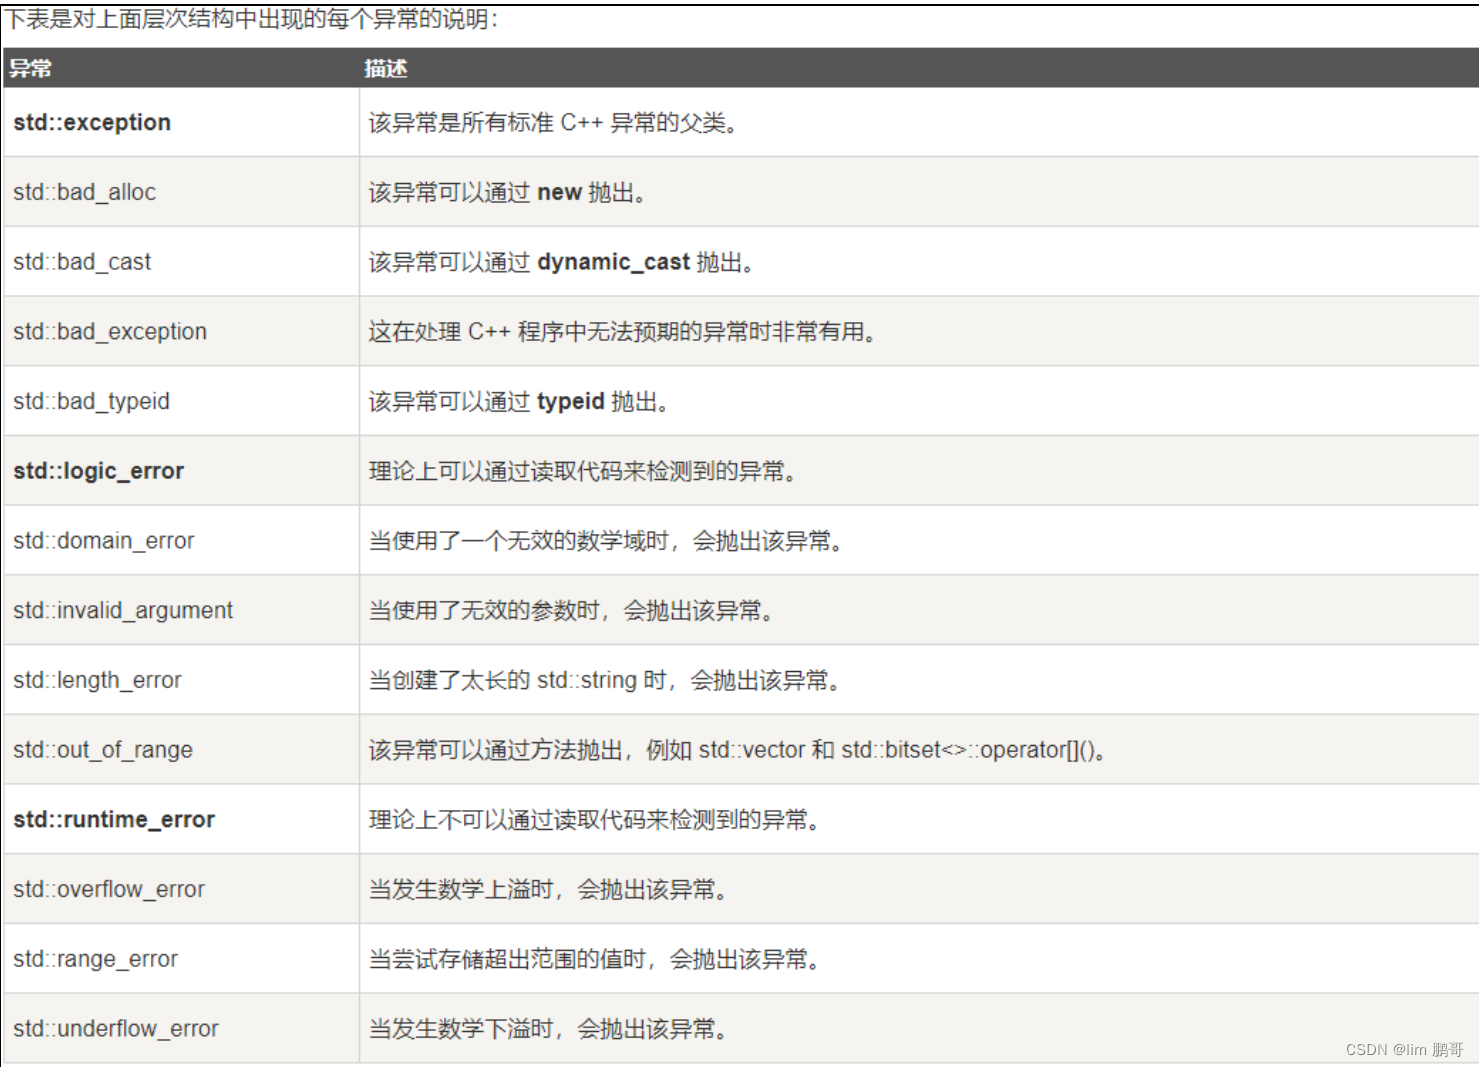
Task: Click the description mentioning dynamic_cast
Action: [x=561, y=262]
